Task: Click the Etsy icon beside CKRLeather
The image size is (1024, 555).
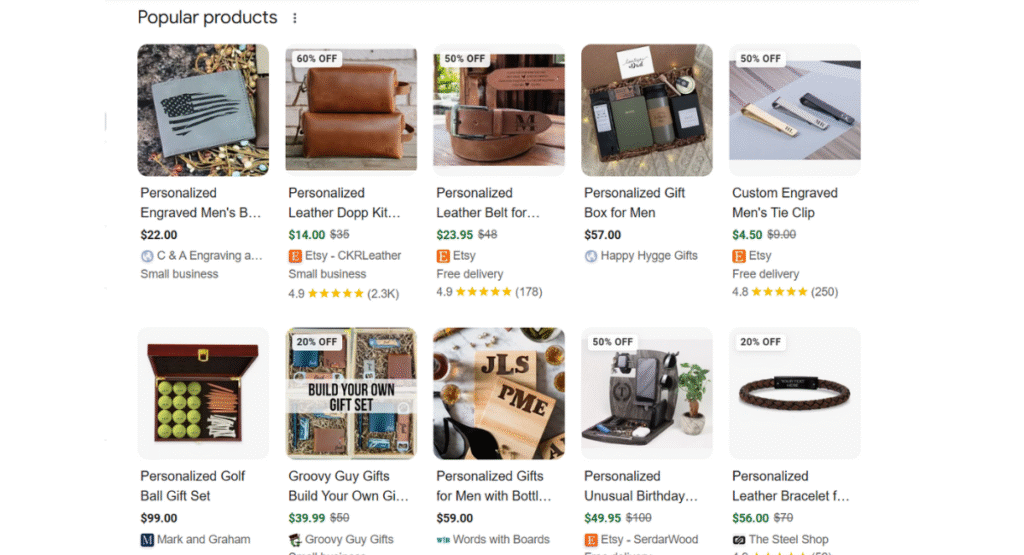Action: (x=295, y=256)
